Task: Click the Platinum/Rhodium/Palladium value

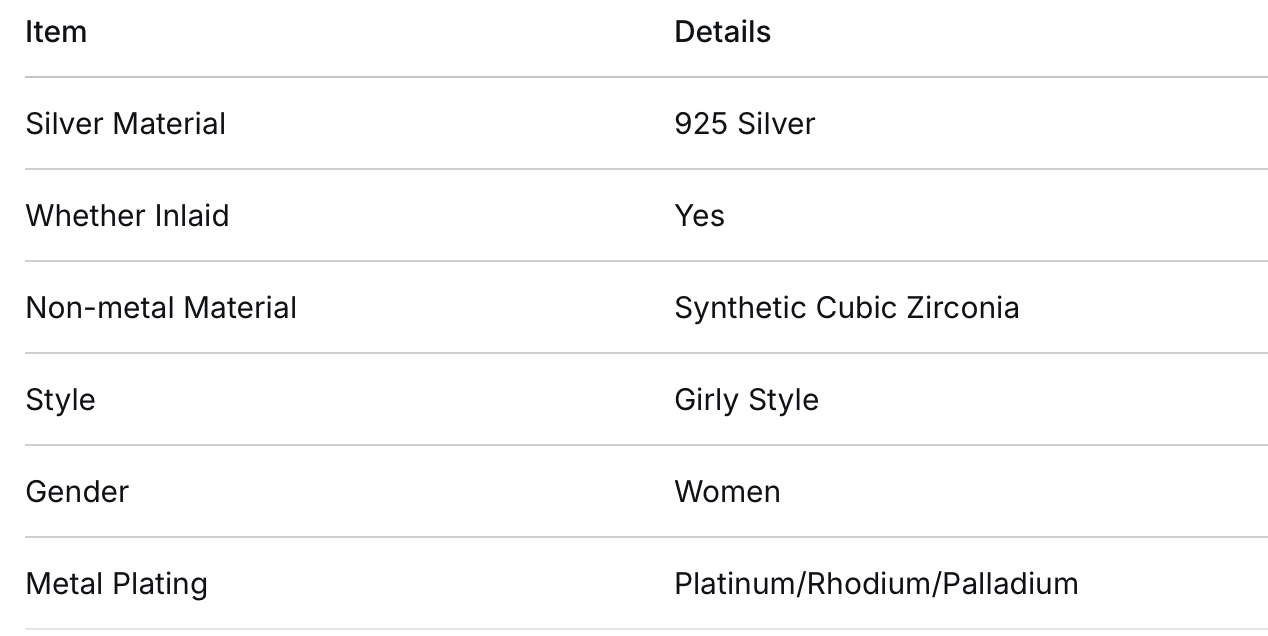Action: pyautogui.click(x=876, y=584)
